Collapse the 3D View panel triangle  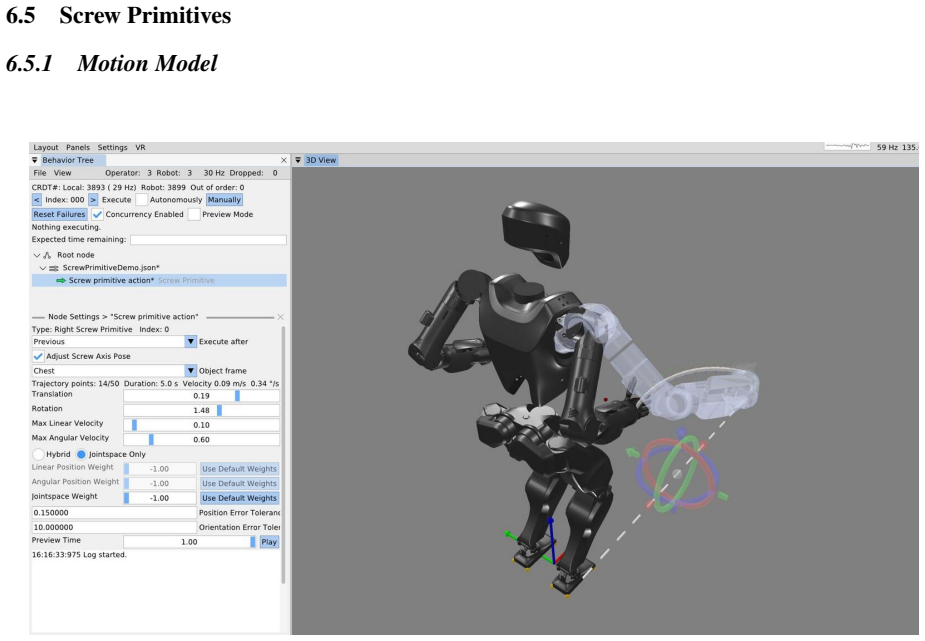pos(299,160)
